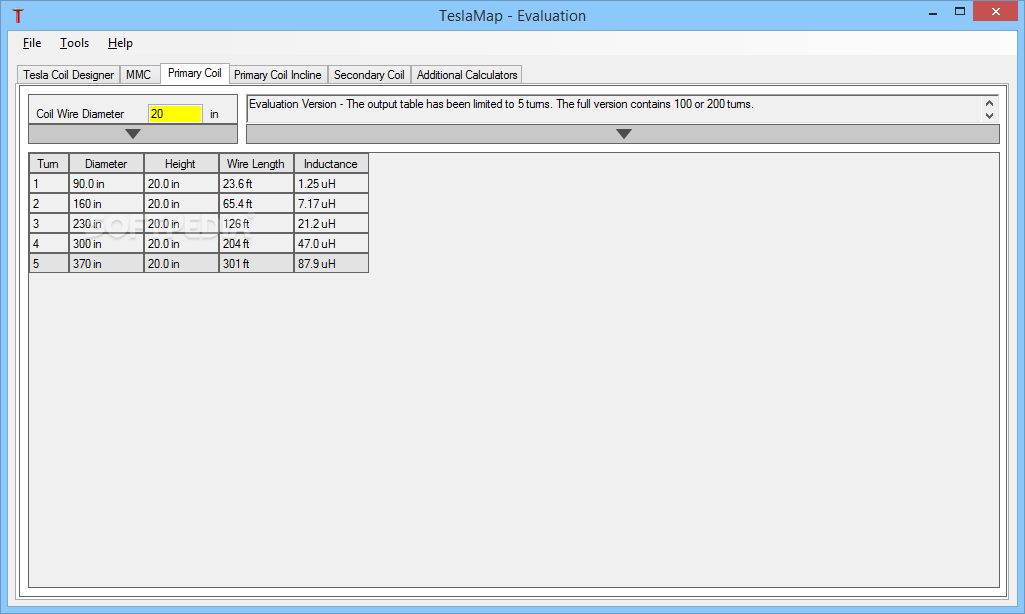Click the '23.6 ft' wire length cell
The width and height of the screenshot is (1025, 614).
click(256, 184)
